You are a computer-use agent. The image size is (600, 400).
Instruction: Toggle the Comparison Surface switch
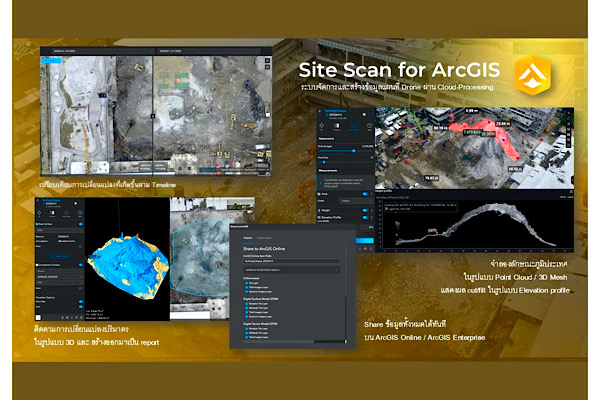[x=81, y=264]
